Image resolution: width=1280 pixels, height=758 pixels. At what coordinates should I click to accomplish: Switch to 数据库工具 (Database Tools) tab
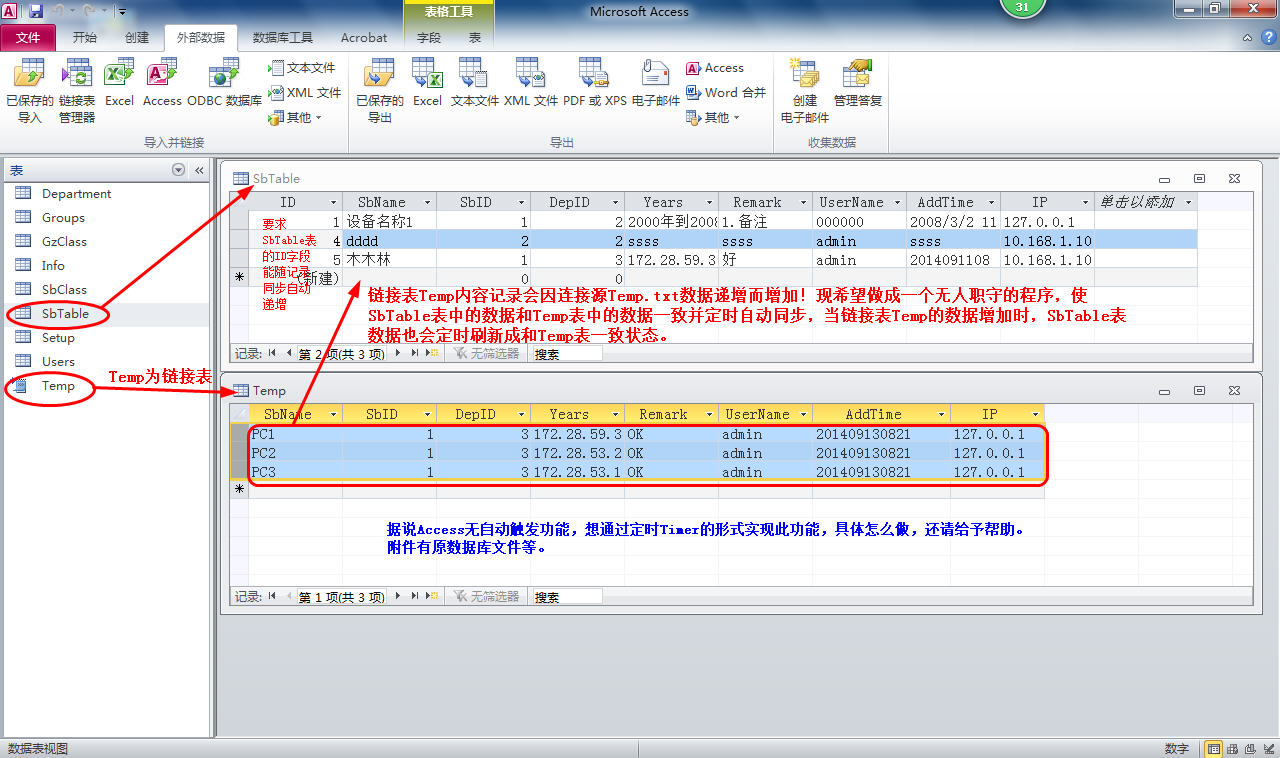[x=283, y=37]
